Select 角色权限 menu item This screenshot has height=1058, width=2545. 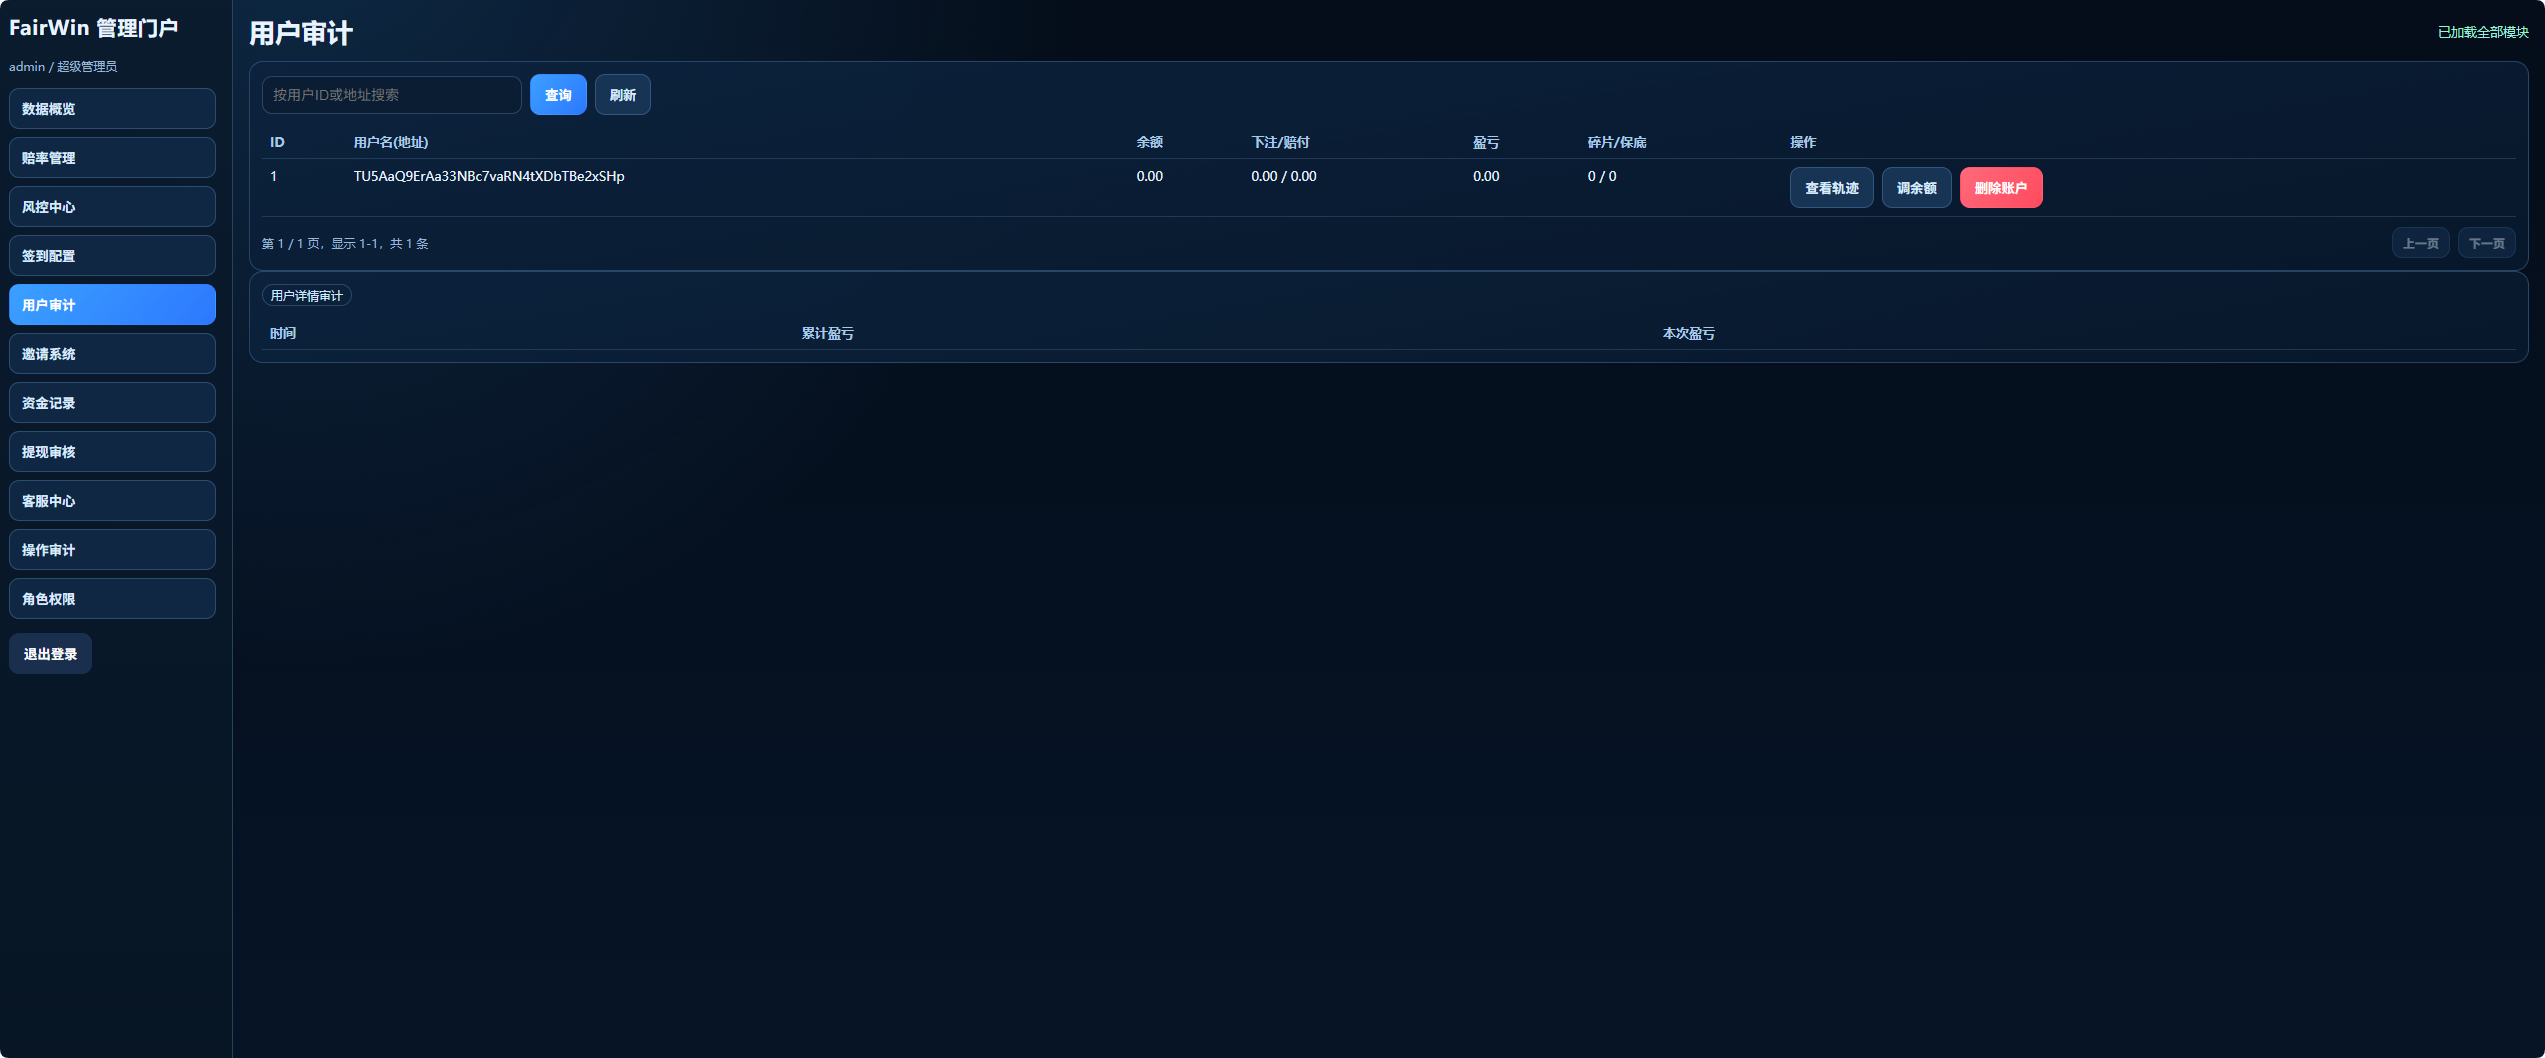pyautogui.click(x=112, y=599)
